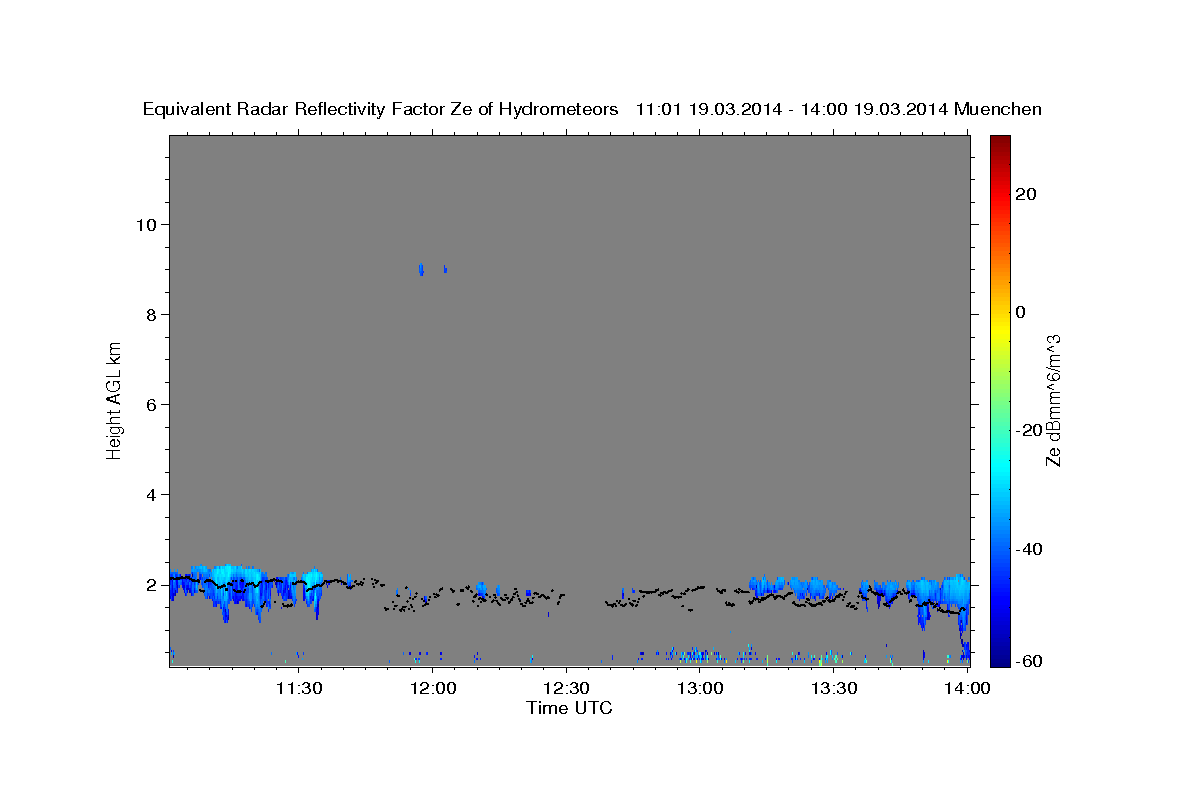Click the '11:30' time tick label
The image size is (1200, 800).
299,688
